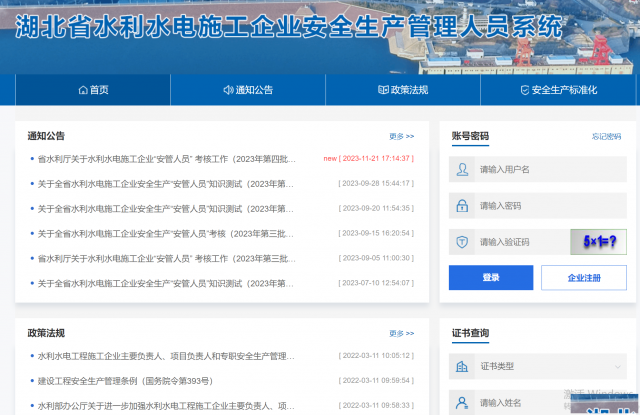This screenshot has width=640, height=415.
Task: Click the user icon in username field
Action: pos(462,169)
